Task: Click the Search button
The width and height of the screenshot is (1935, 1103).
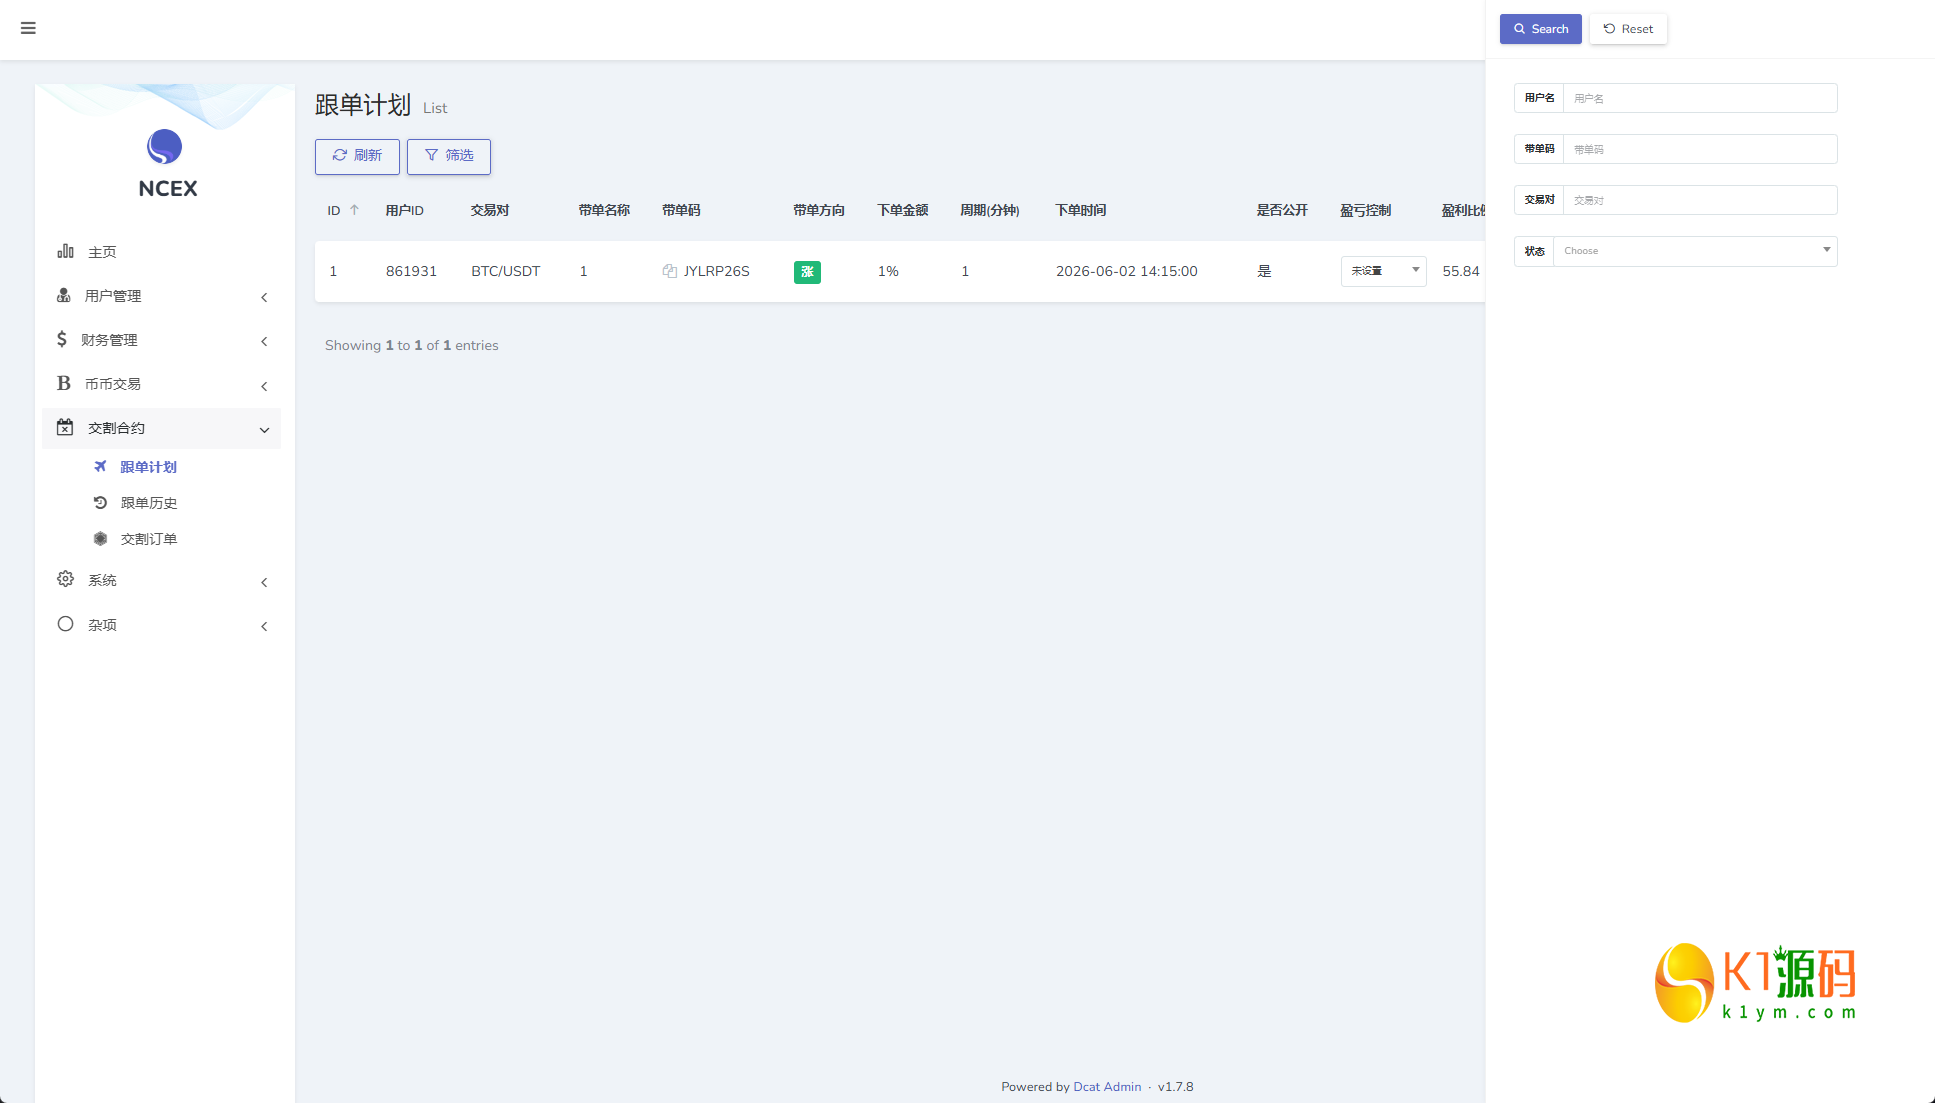Action: [x=1540, y=29]
